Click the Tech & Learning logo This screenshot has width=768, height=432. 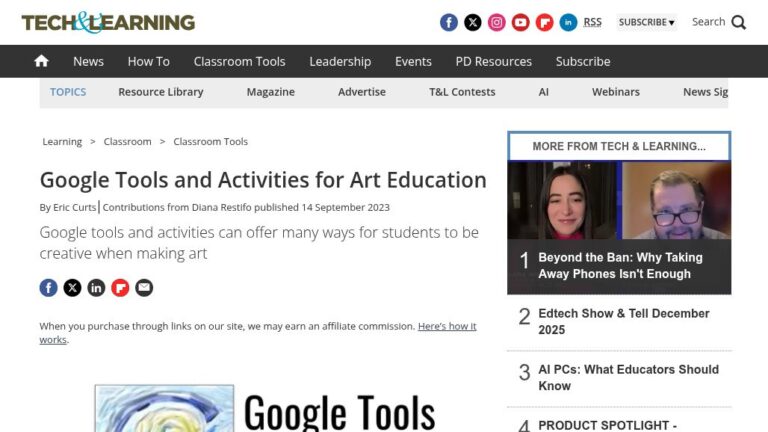click(108, 23)
